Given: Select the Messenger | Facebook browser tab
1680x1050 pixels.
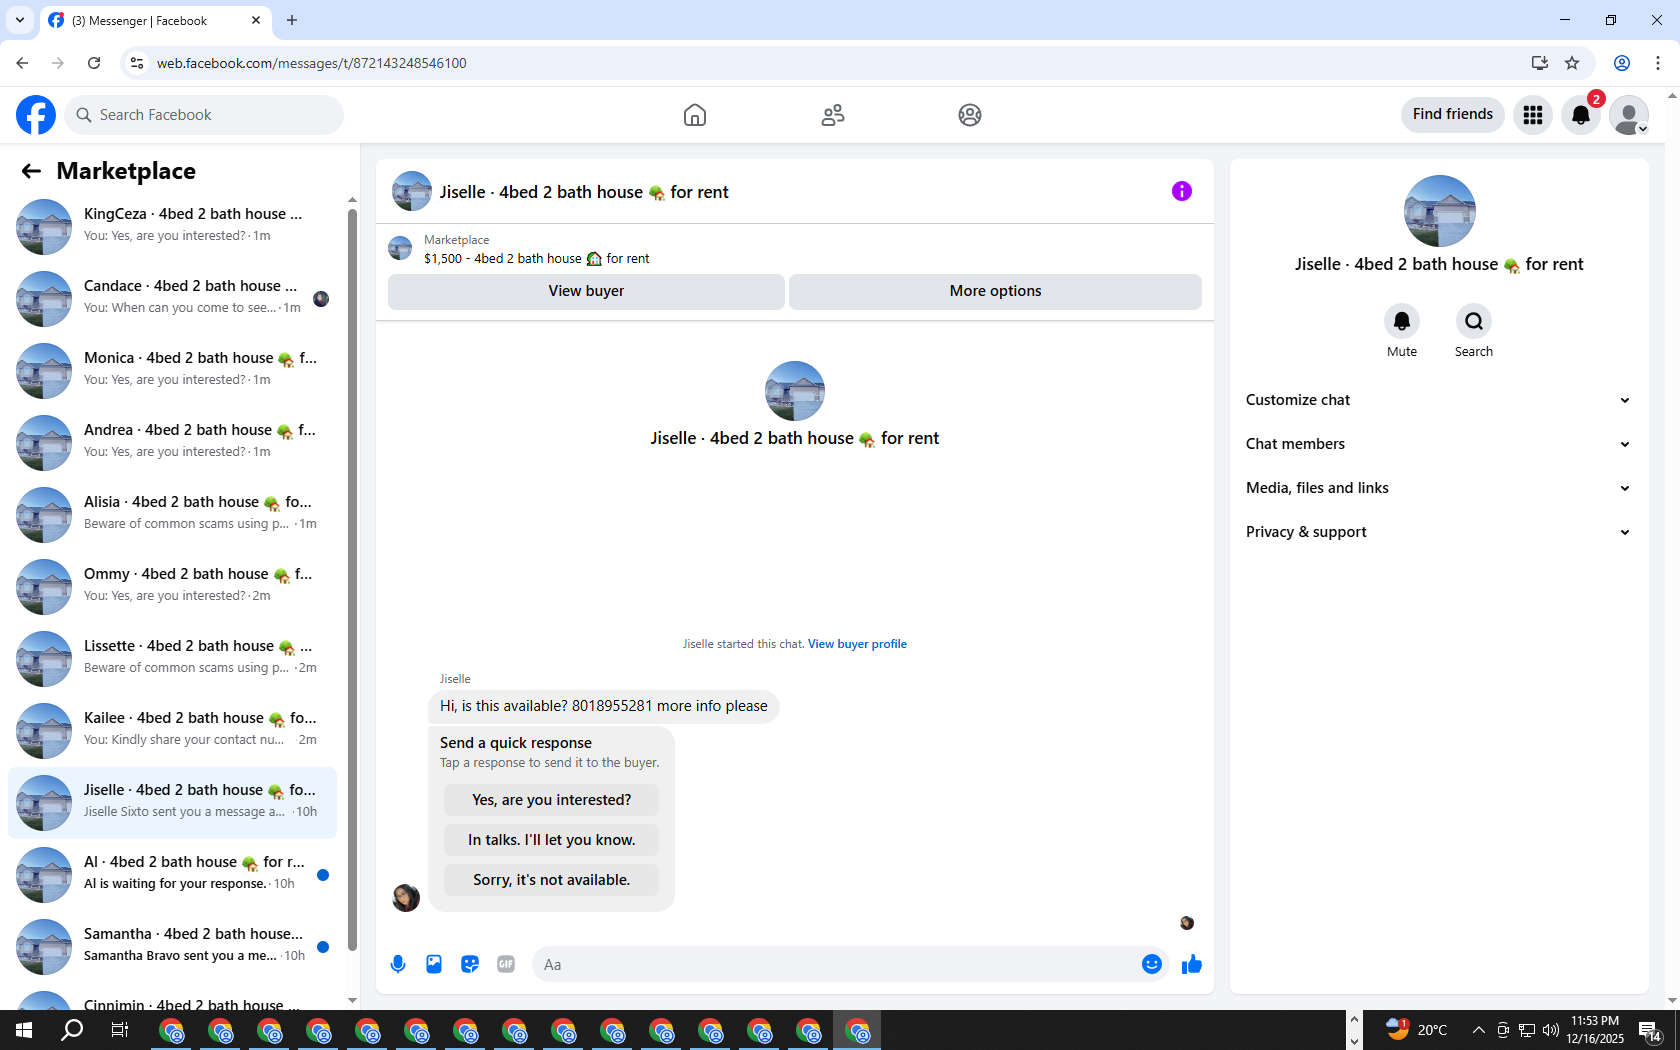Looking at the screenshot, I should [155, 20].
